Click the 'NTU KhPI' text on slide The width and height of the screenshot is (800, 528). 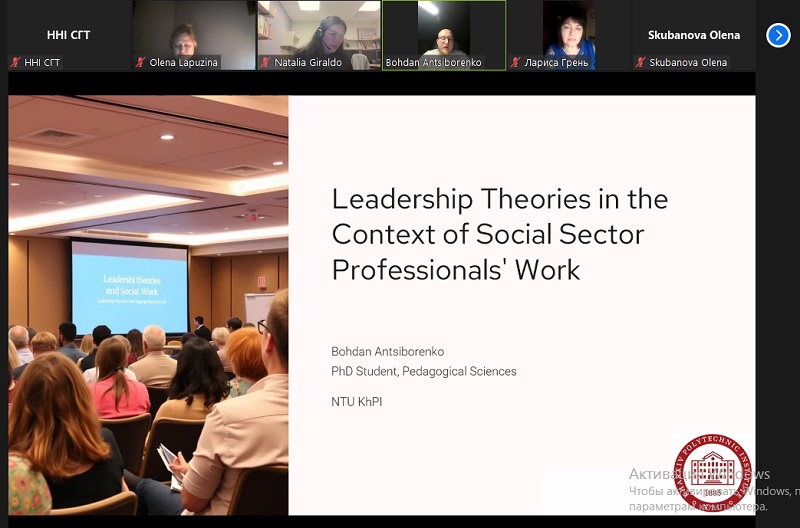(357, 402)
